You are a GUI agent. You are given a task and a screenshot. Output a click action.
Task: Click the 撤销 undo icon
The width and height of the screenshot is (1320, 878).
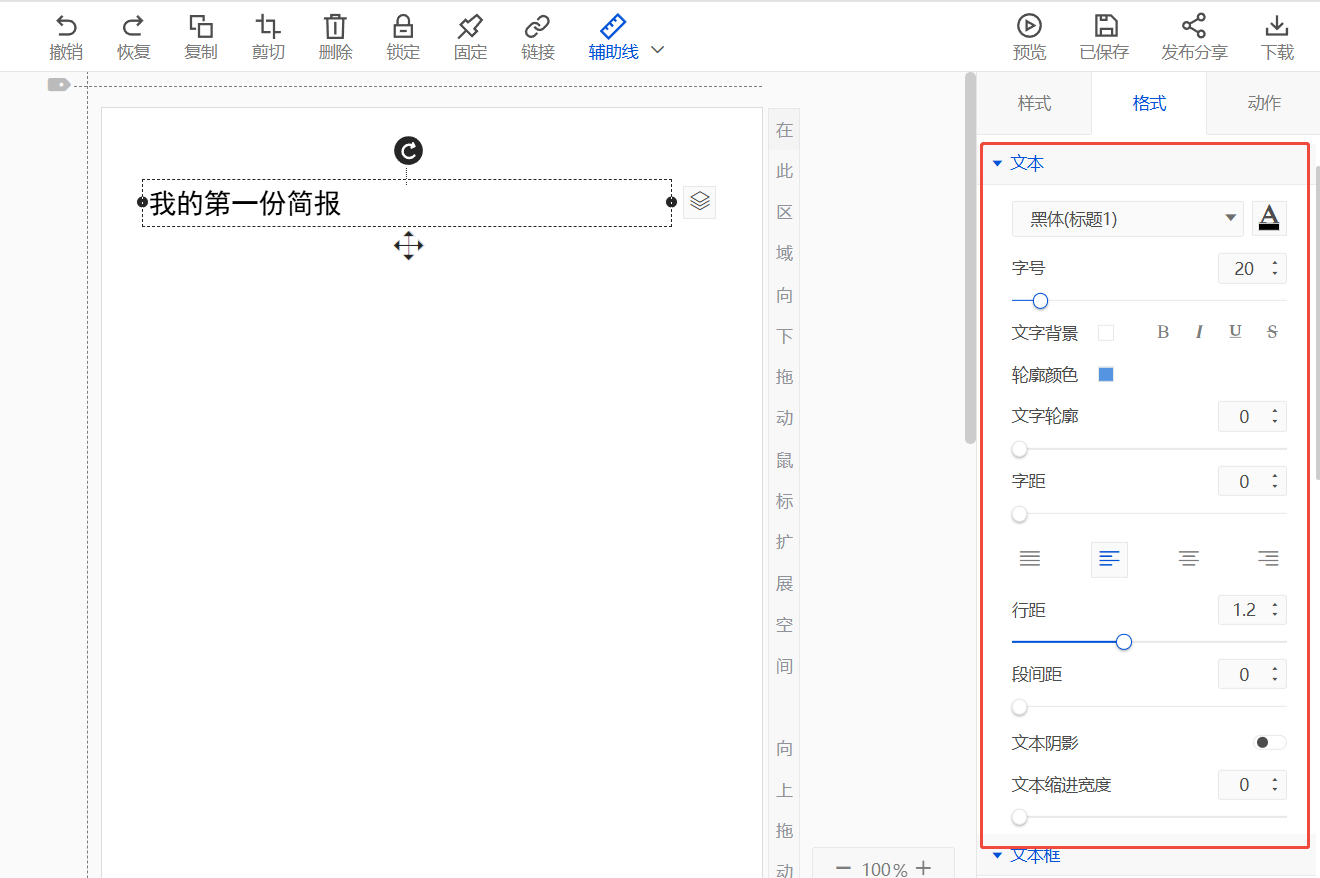[66, 27]
